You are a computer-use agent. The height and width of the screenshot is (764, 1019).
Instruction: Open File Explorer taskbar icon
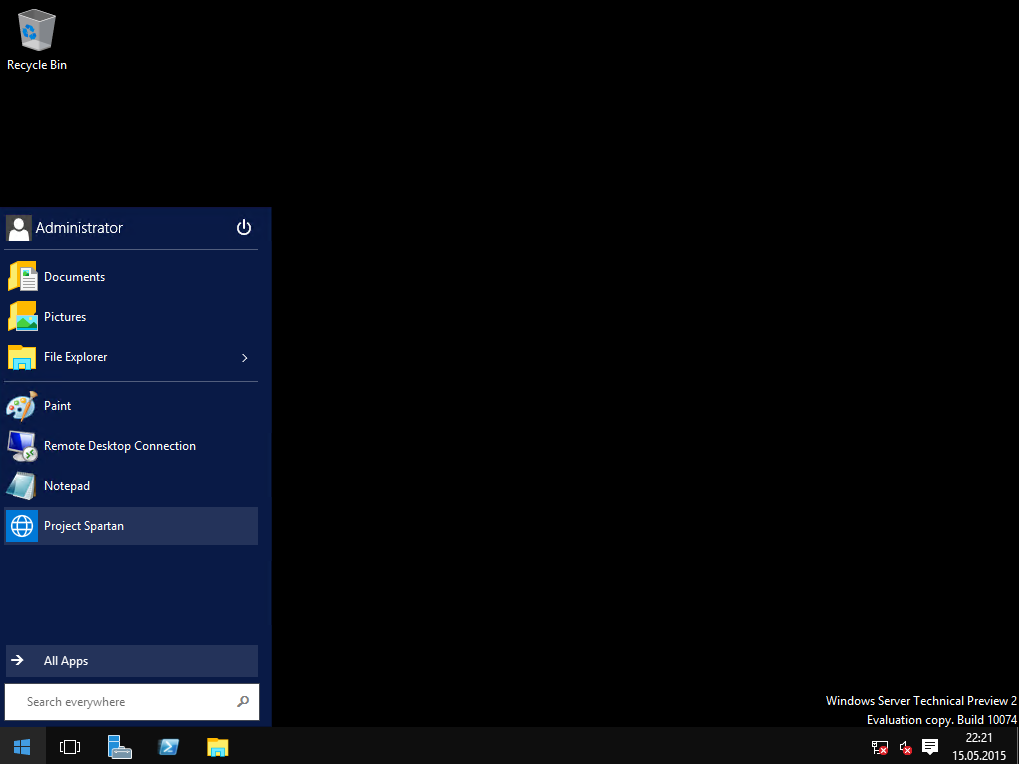point(218,747)
